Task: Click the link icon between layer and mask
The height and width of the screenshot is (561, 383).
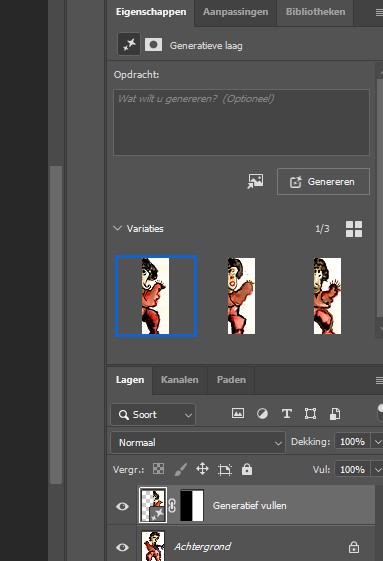Action: 172,506
